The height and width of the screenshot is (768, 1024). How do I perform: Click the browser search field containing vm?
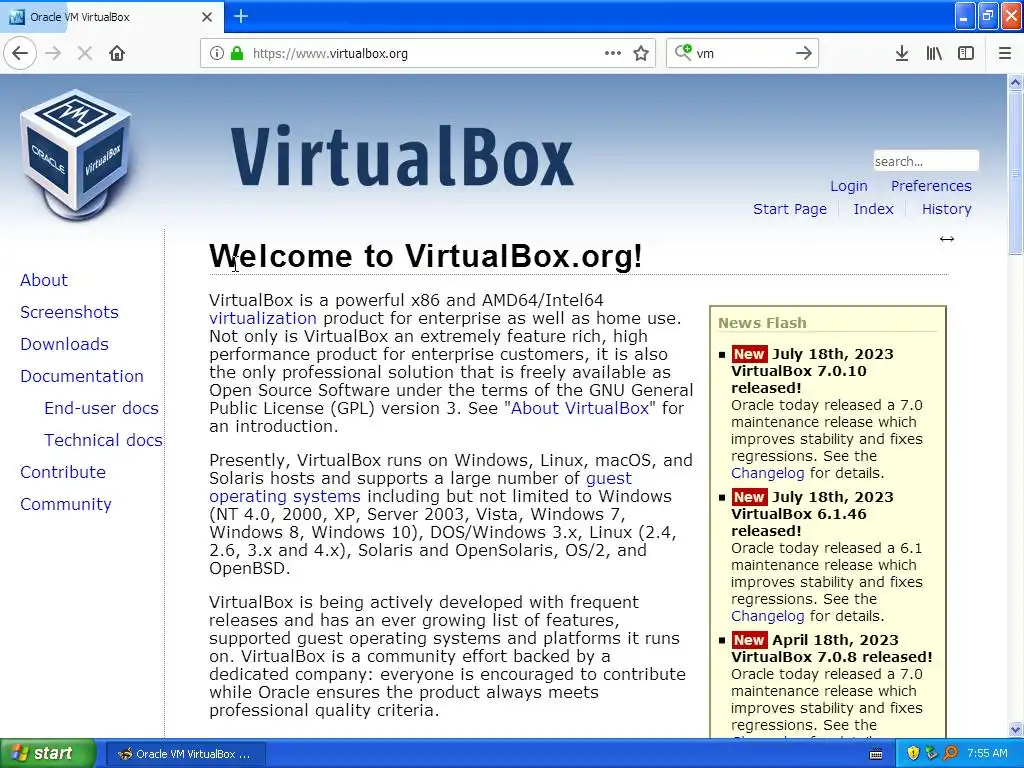coord(741,54)
